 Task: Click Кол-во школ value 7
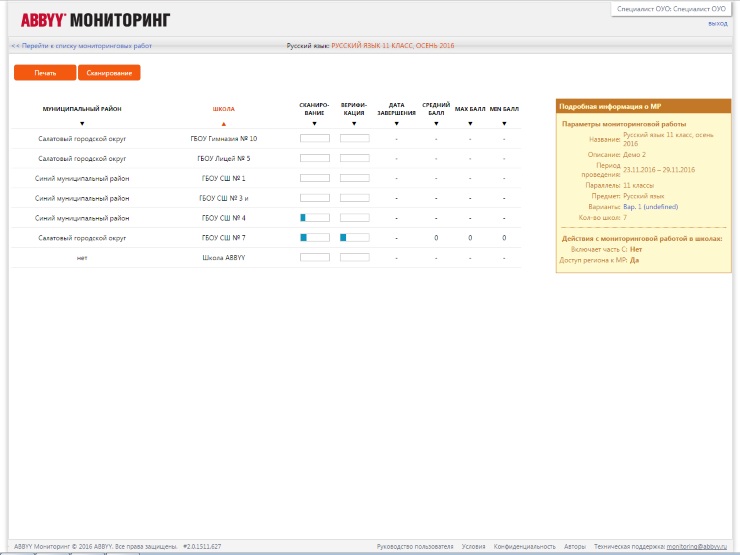(625, 218)
